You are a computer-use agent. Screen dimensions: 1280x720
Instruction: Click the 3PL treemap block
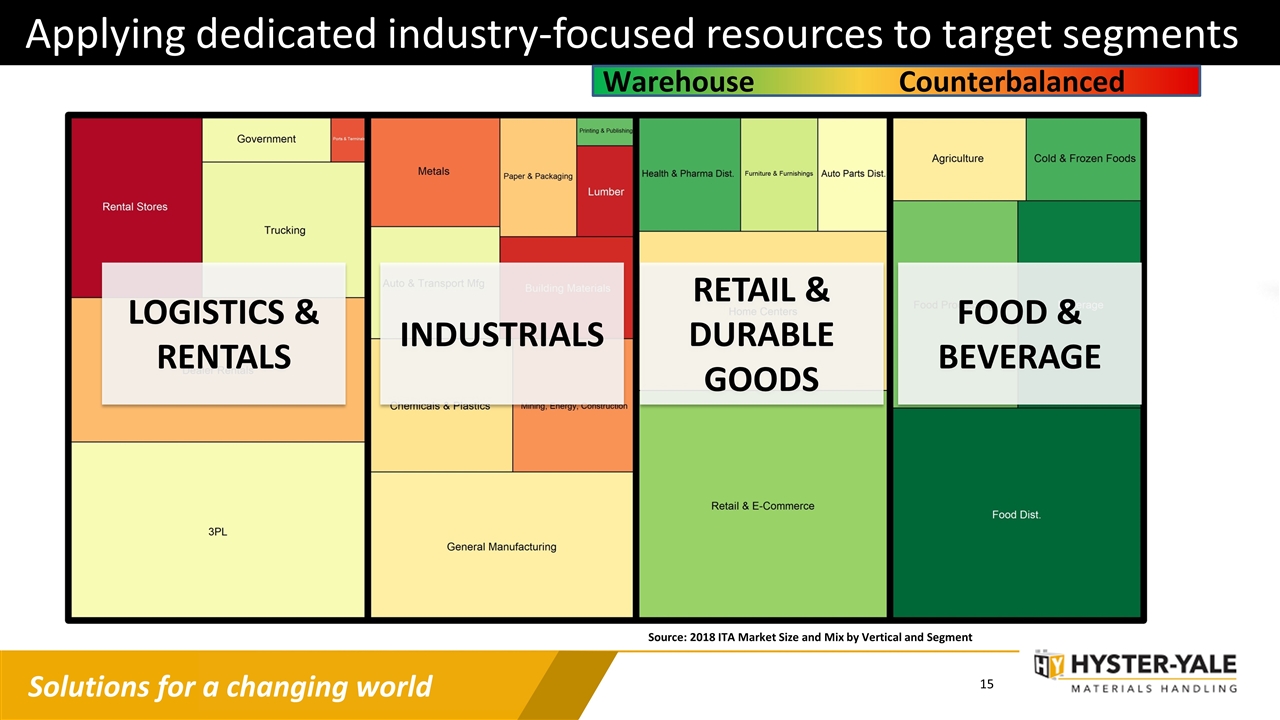[x=218, y=531]
